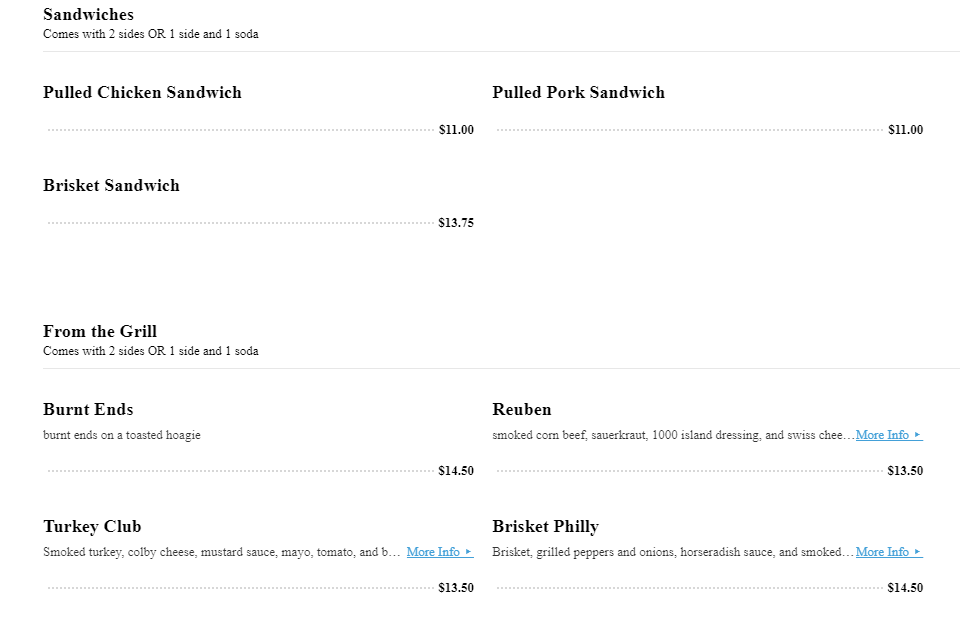Open More Info link for Turkey Club
The width and height of the screenshot is (962, 627).
tap(433, 552)
